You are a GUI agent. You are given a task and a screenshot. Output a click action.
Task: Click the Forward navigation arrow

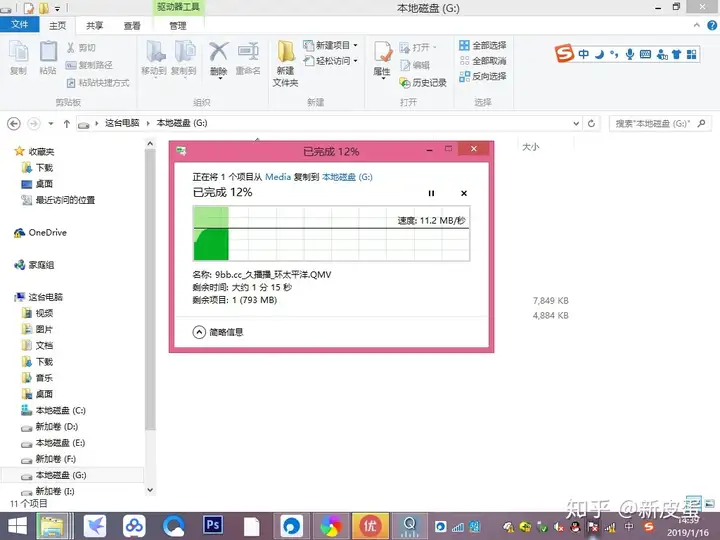coord(34,124)
